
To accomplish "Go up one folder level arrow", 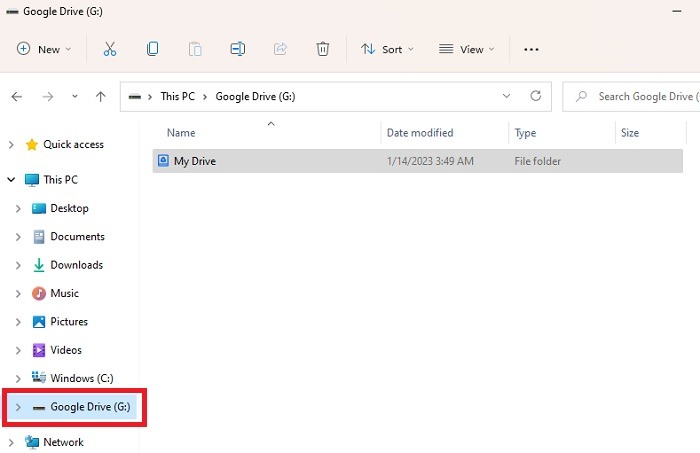I will (101, 96).
